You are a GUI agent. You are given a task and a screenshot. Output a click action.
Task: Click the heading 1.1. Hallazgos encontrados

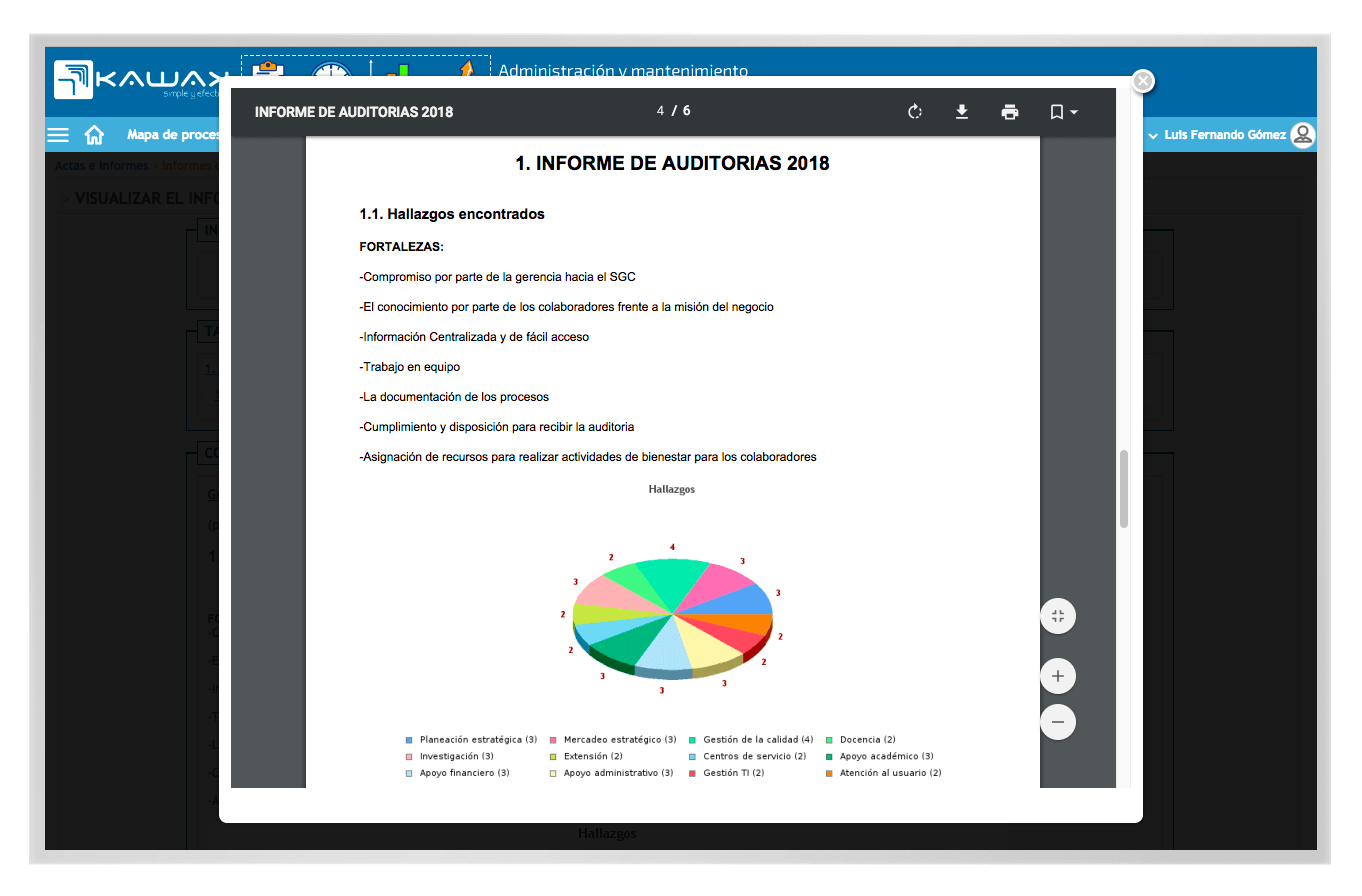[x=452, y=214]
